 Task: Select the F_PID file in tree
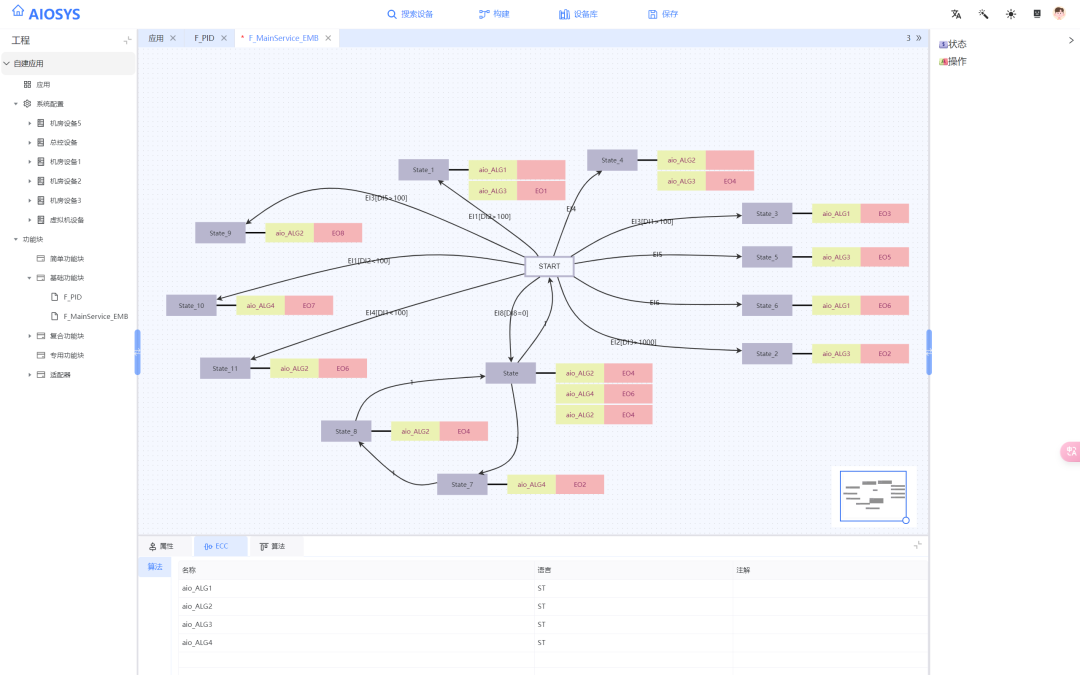point(71,297)
